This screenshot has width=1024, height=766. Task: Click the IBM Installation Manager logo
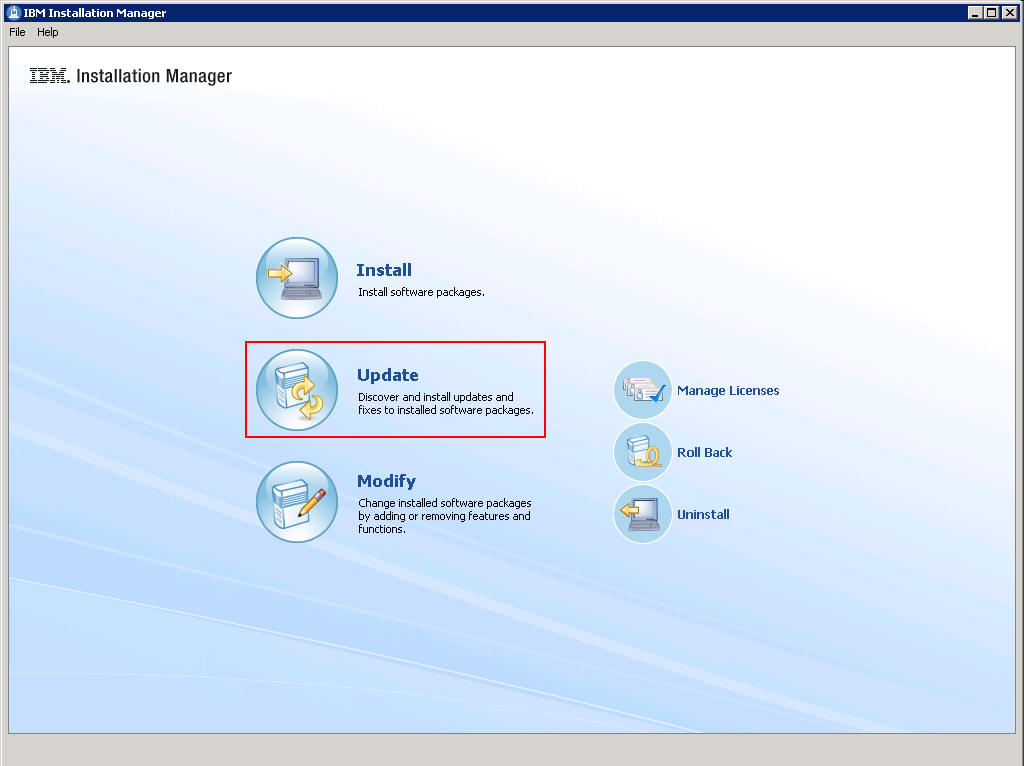(131, 76)
